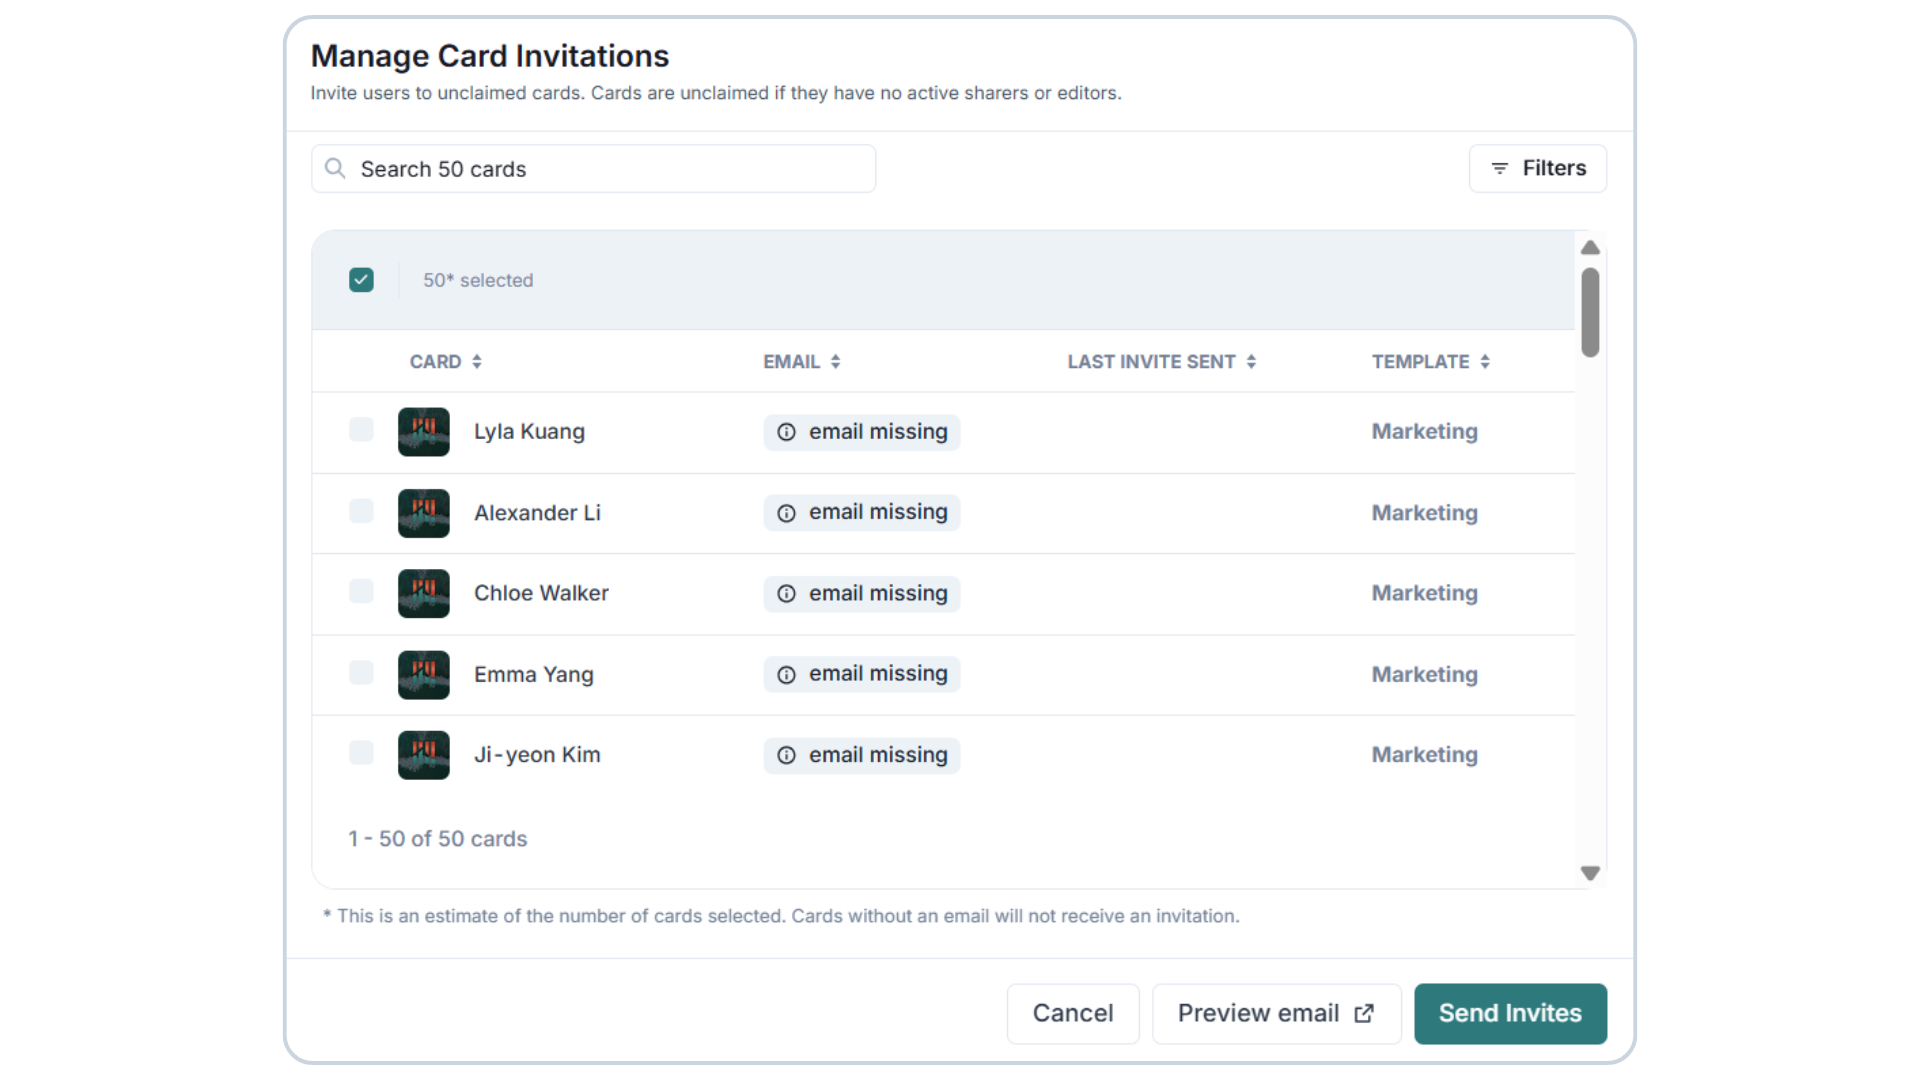Sort by the EMAIL column

[x=802, y=362]
